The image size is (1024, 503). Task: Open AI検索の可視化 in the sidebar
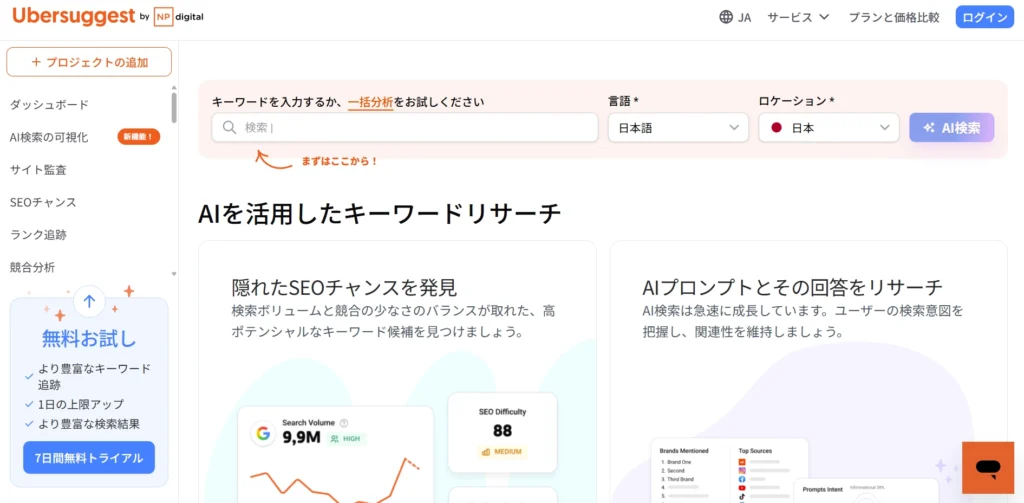click(49, 137)
